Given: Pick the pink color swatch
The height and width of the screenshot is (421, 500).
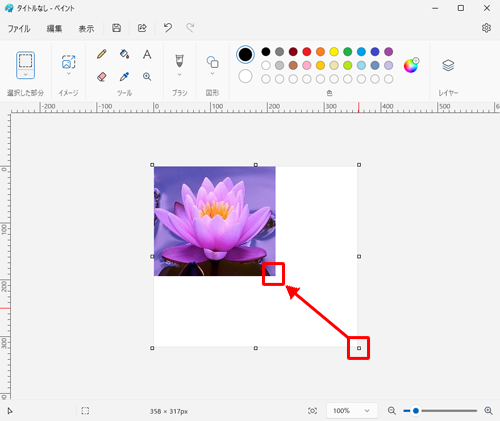Looking at the screenshot, I should pos(307,65).
